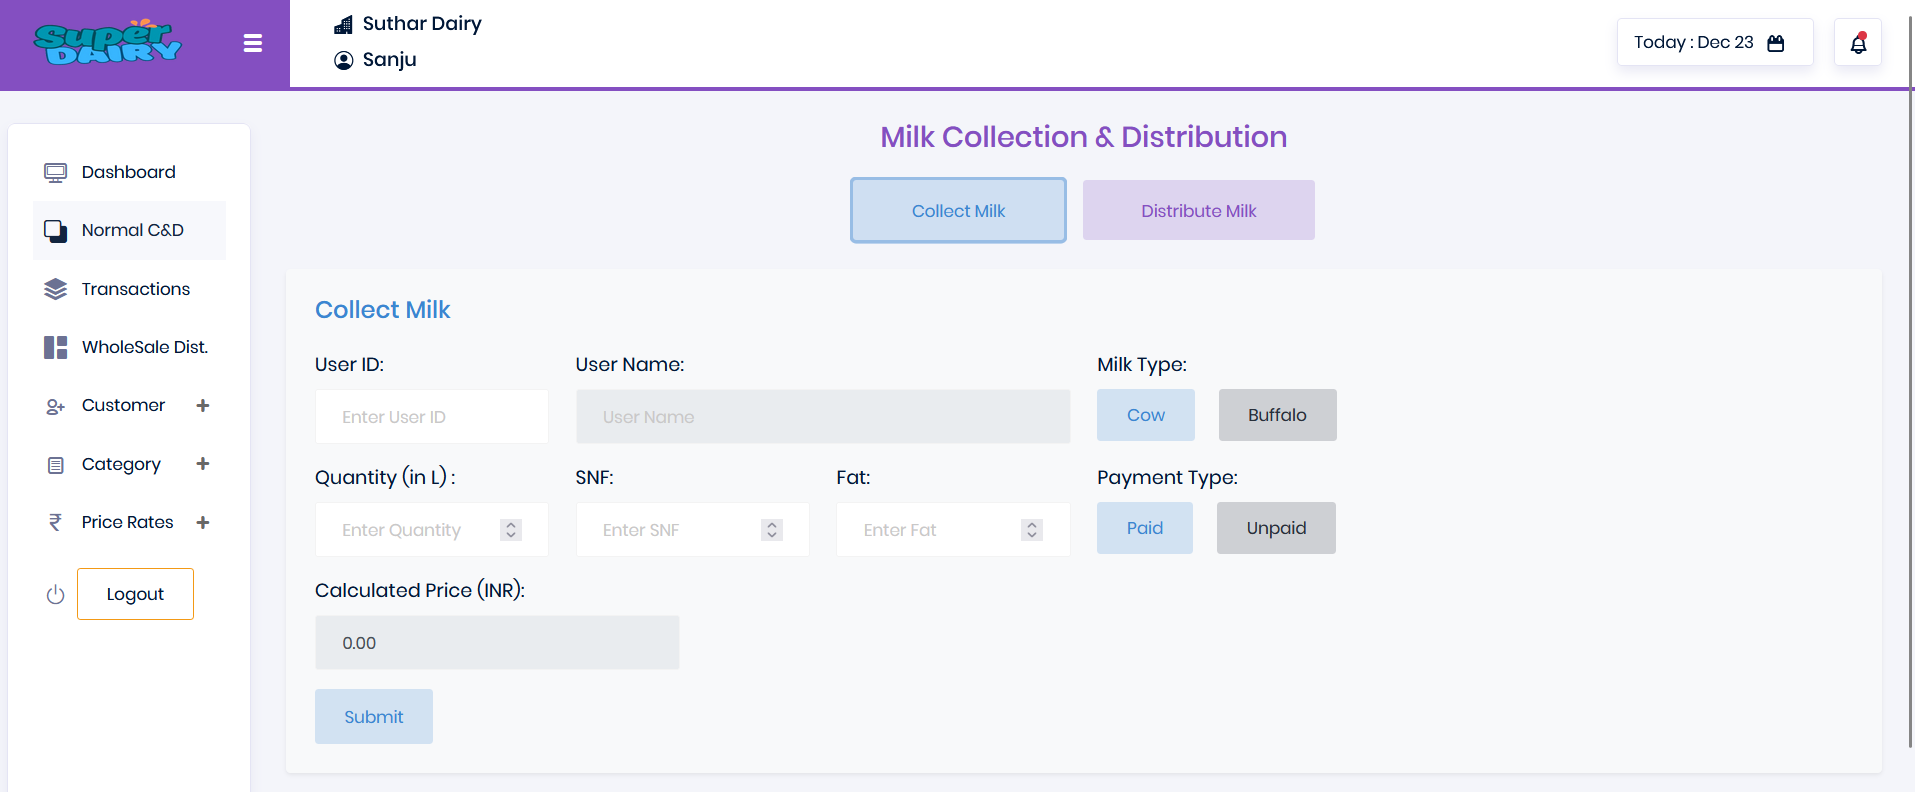Open the notification bell
The width and height of the screenshot is (1915, 792).
pos(1858,43)
